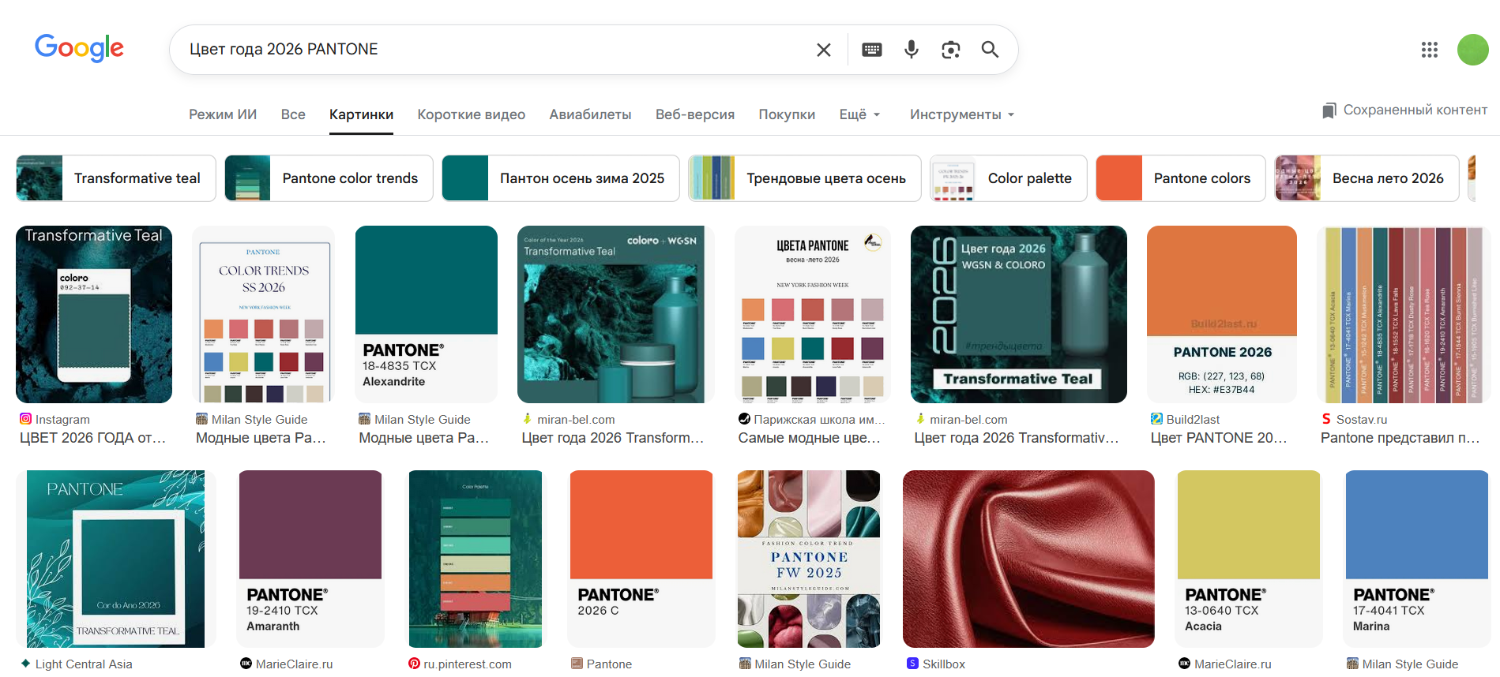Open the ЦВЕТА PANTONE весна-лето 2026 image
Screen dimensions: 1500x677
pos(813,314)
